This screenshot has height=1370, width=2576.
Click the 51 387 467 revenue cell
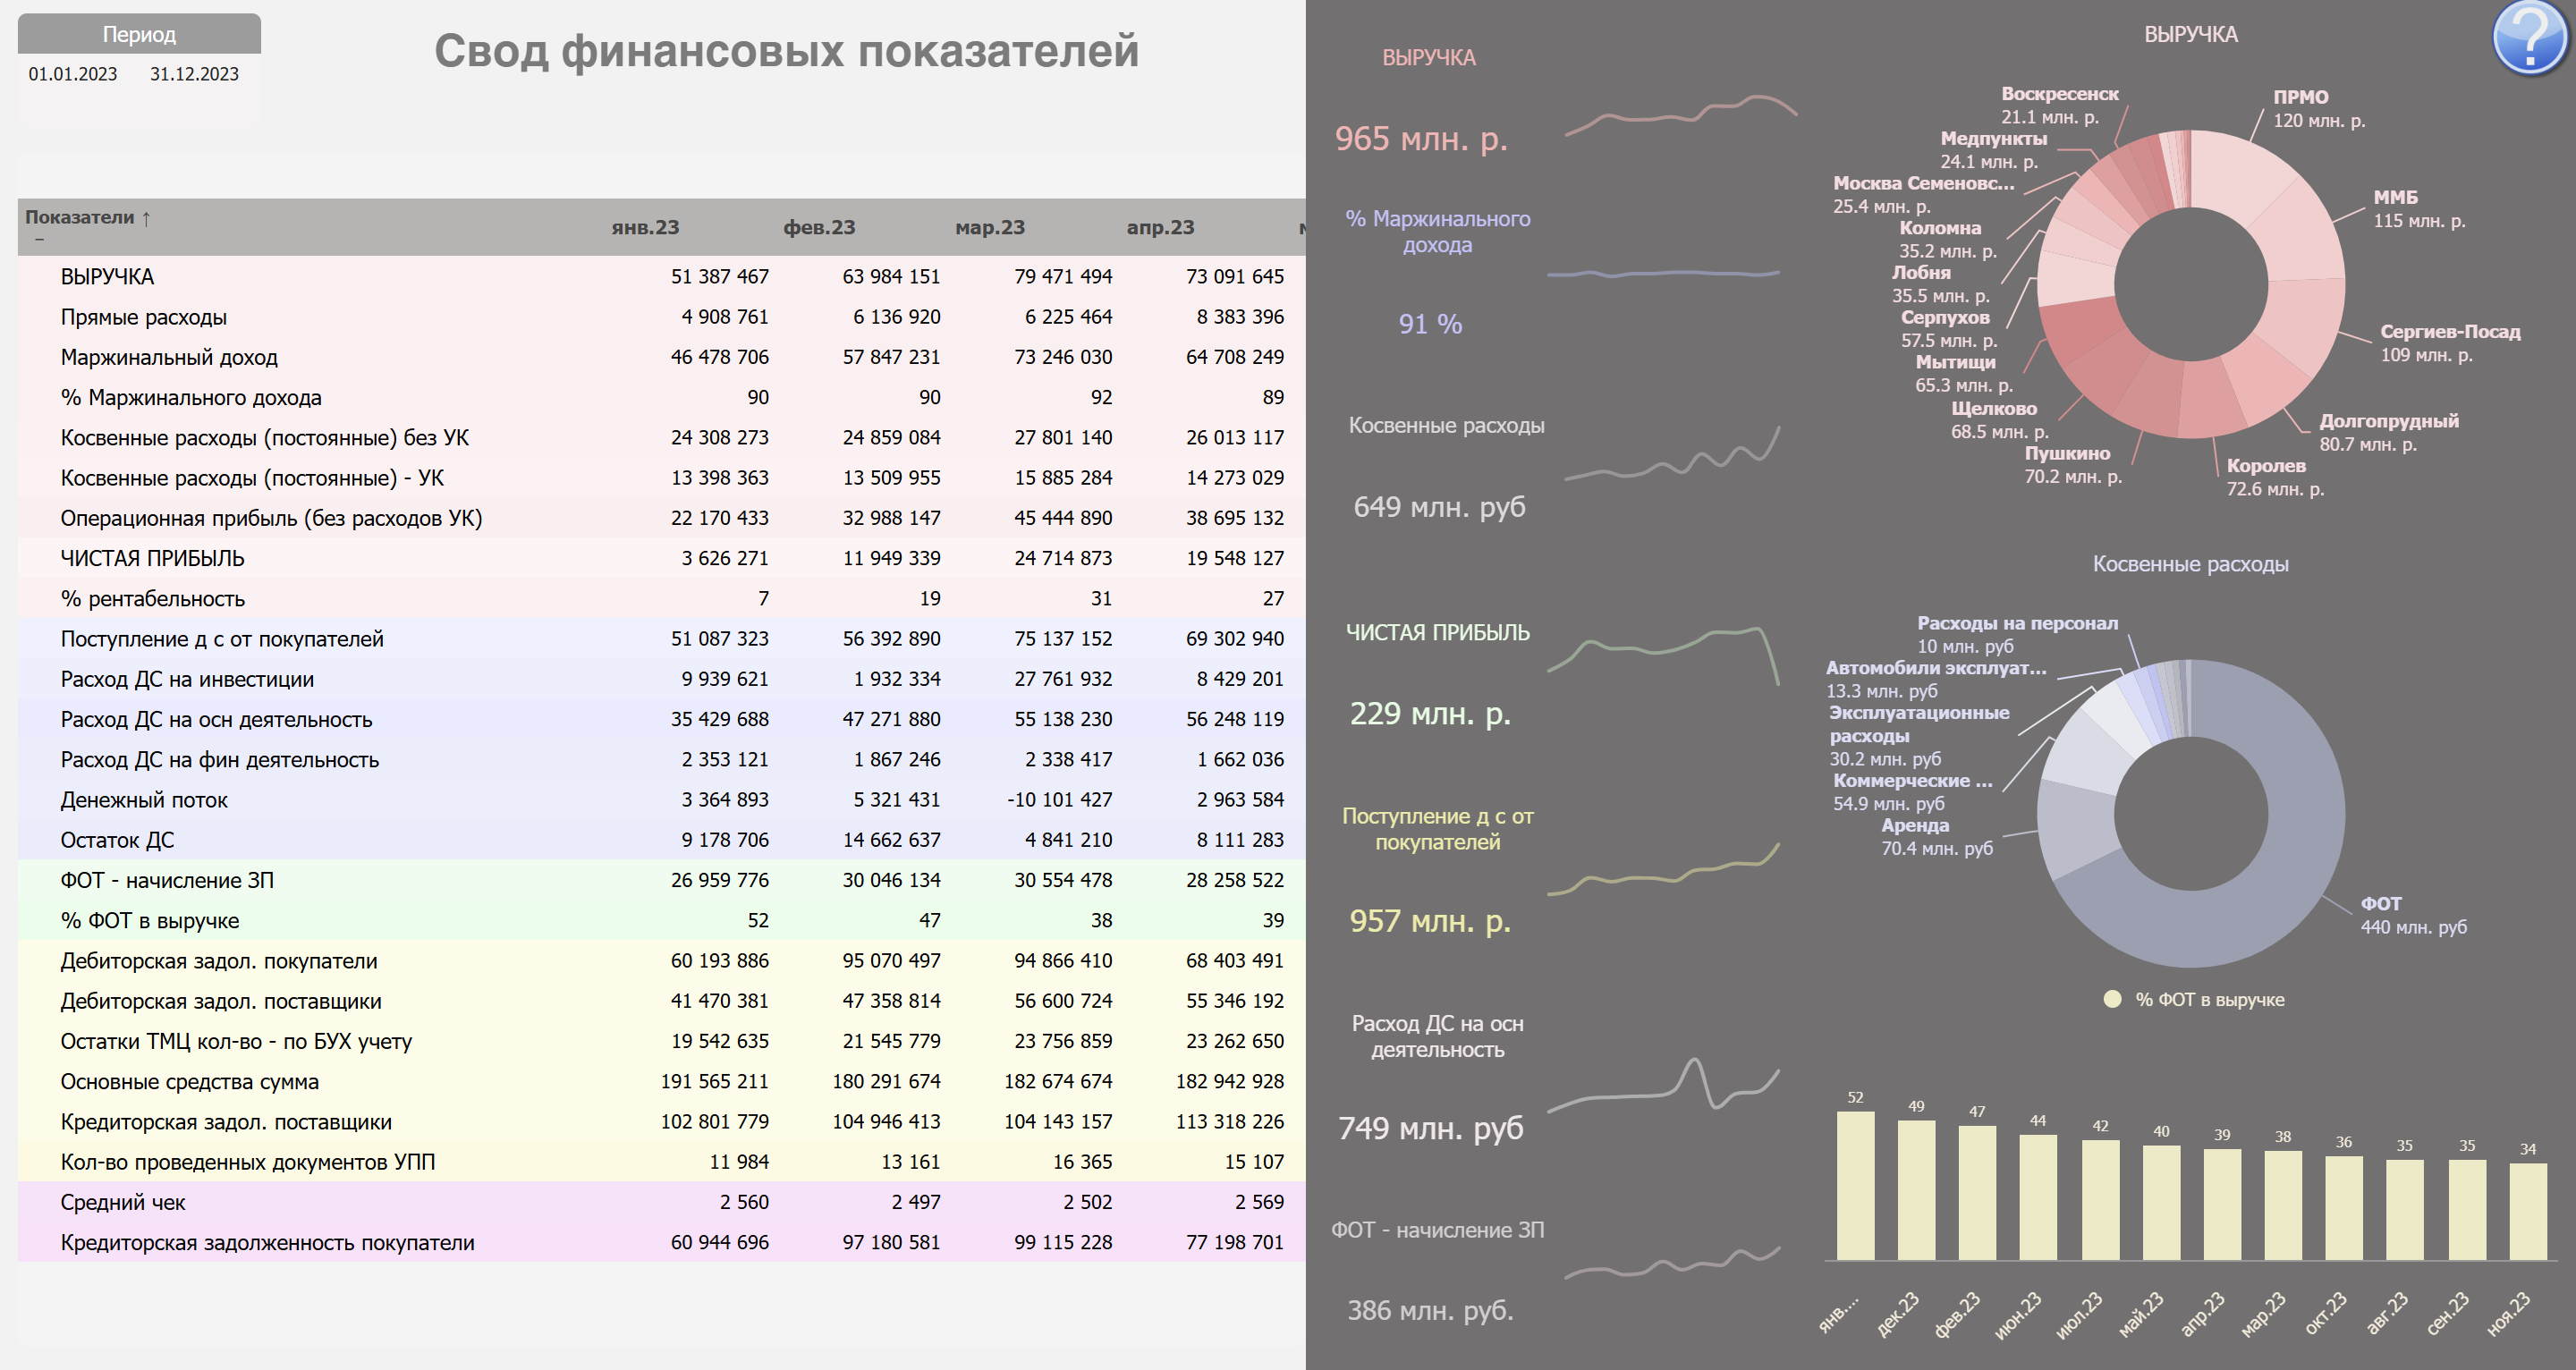pos(719,276)
